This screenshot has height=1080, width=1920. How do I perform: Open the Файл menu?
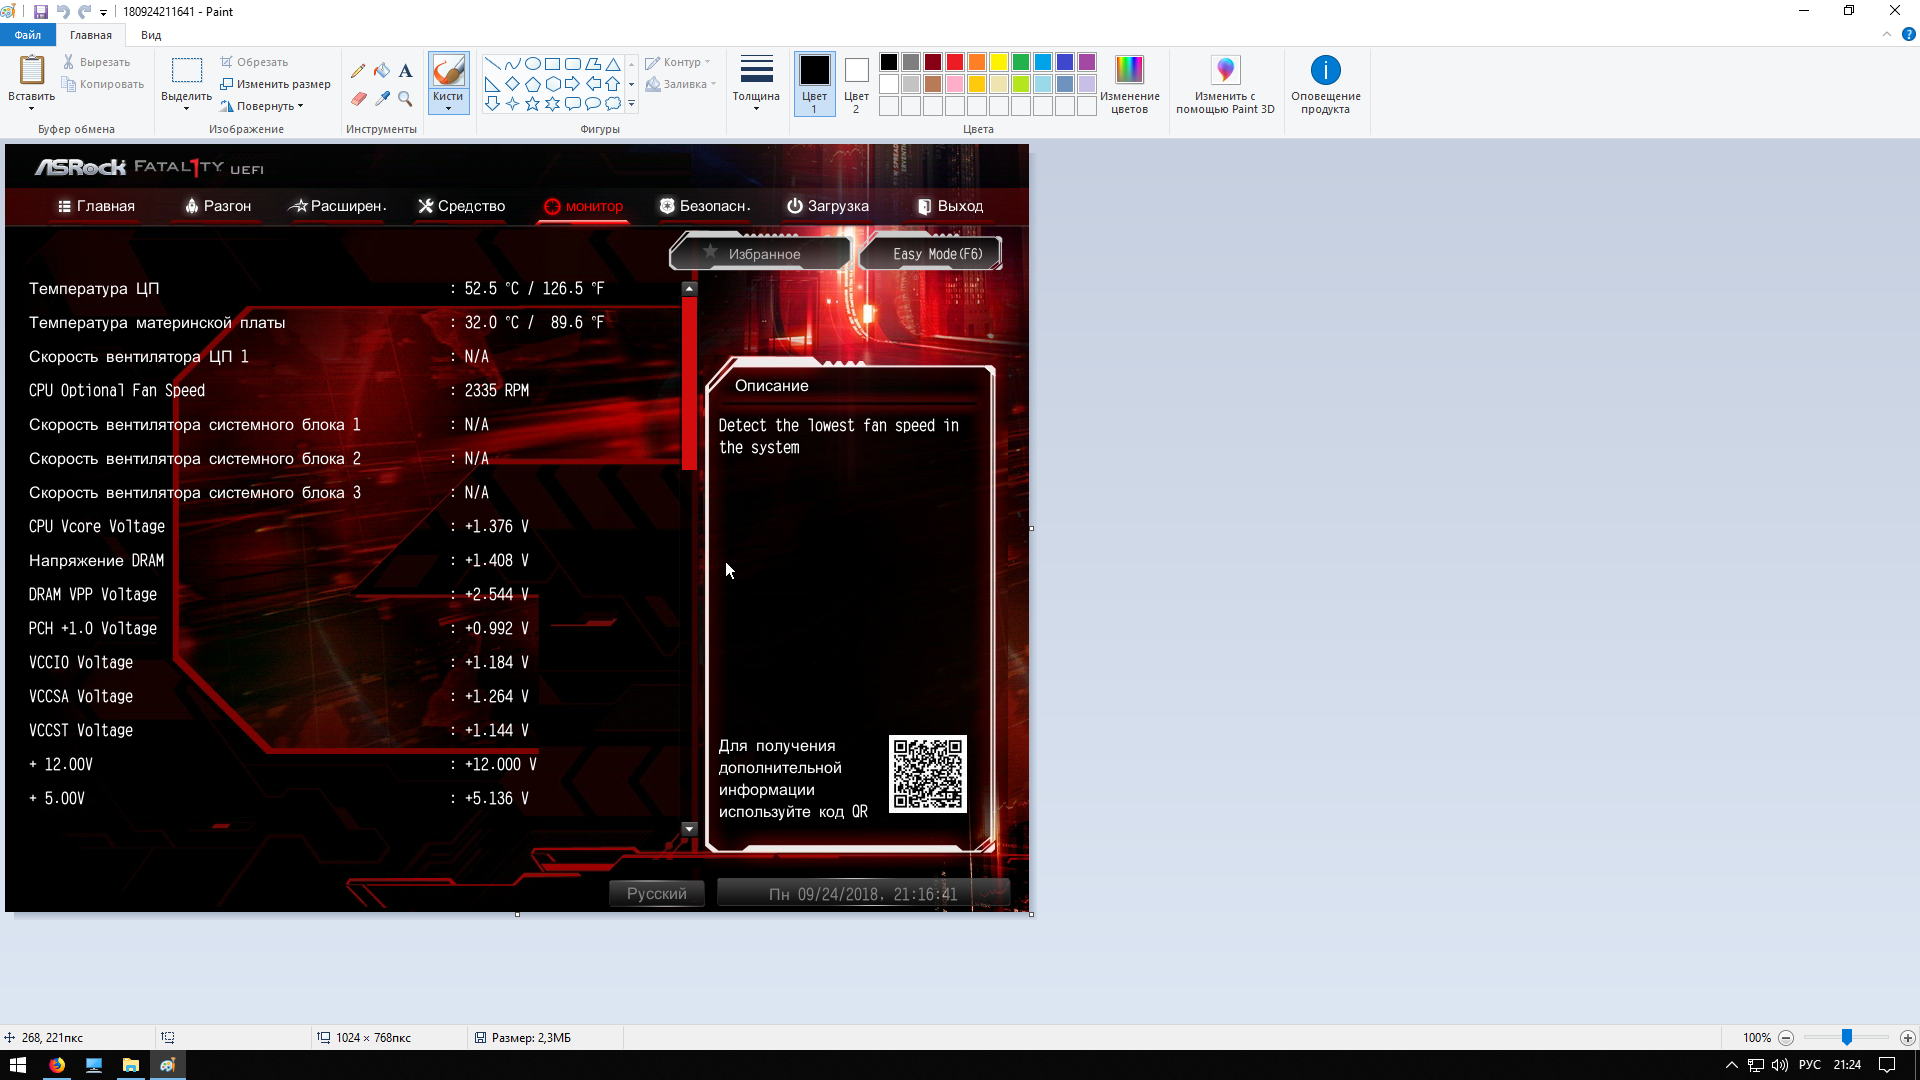[28, 35]
